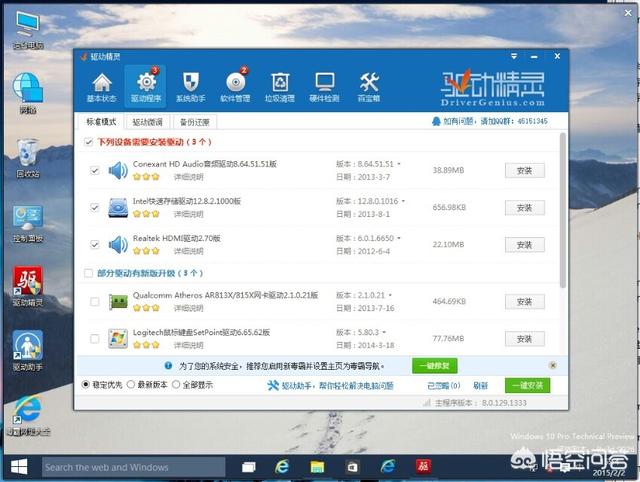Switch to the 备份还原 tab
Image resolution: width=640 pixels, height=482 pixels.
194,121
